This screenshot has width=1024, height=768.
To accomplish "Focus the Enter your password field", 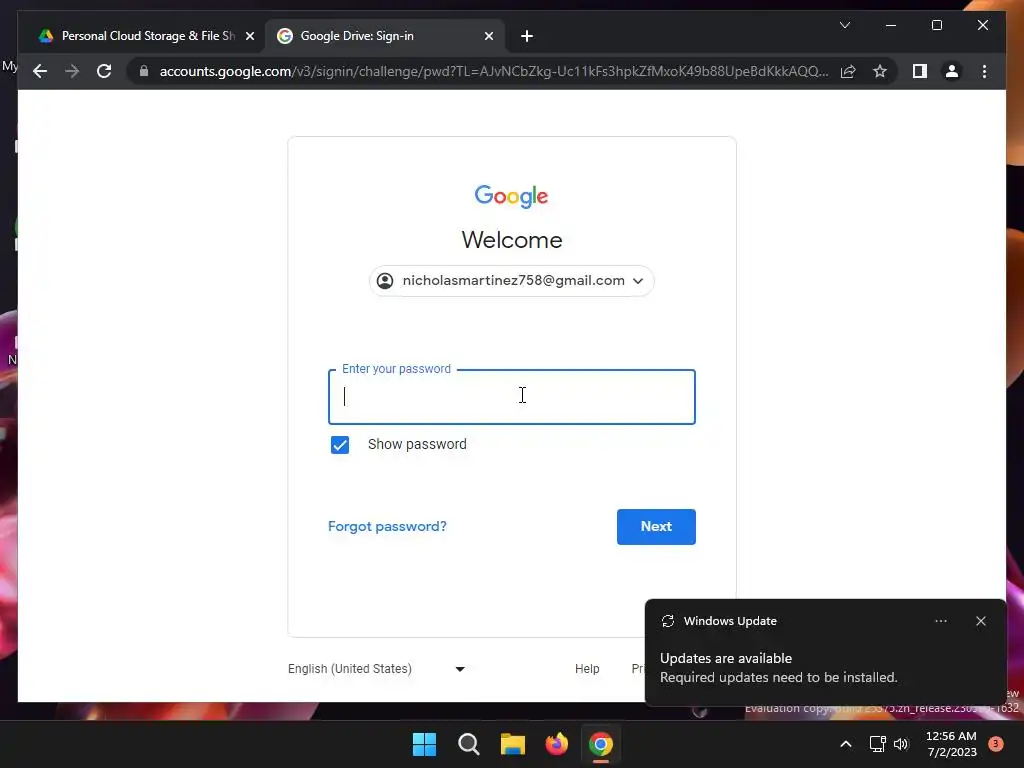I will [511, 397].
